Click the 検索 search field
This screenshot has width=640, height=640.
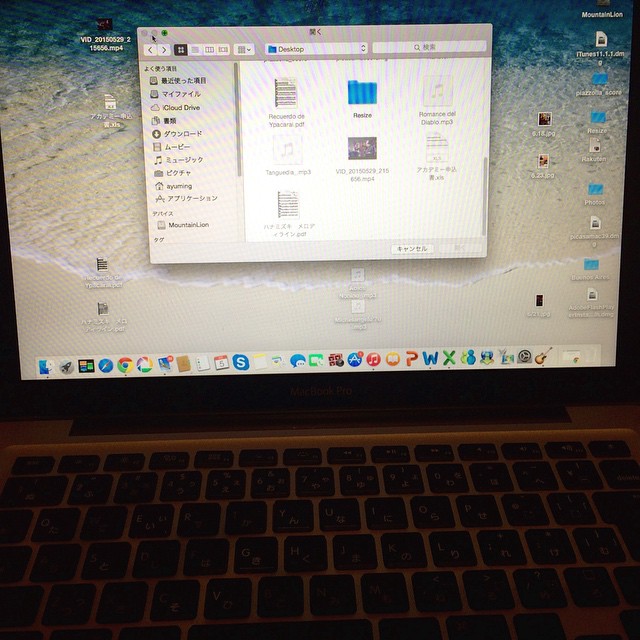coord(429,47)
